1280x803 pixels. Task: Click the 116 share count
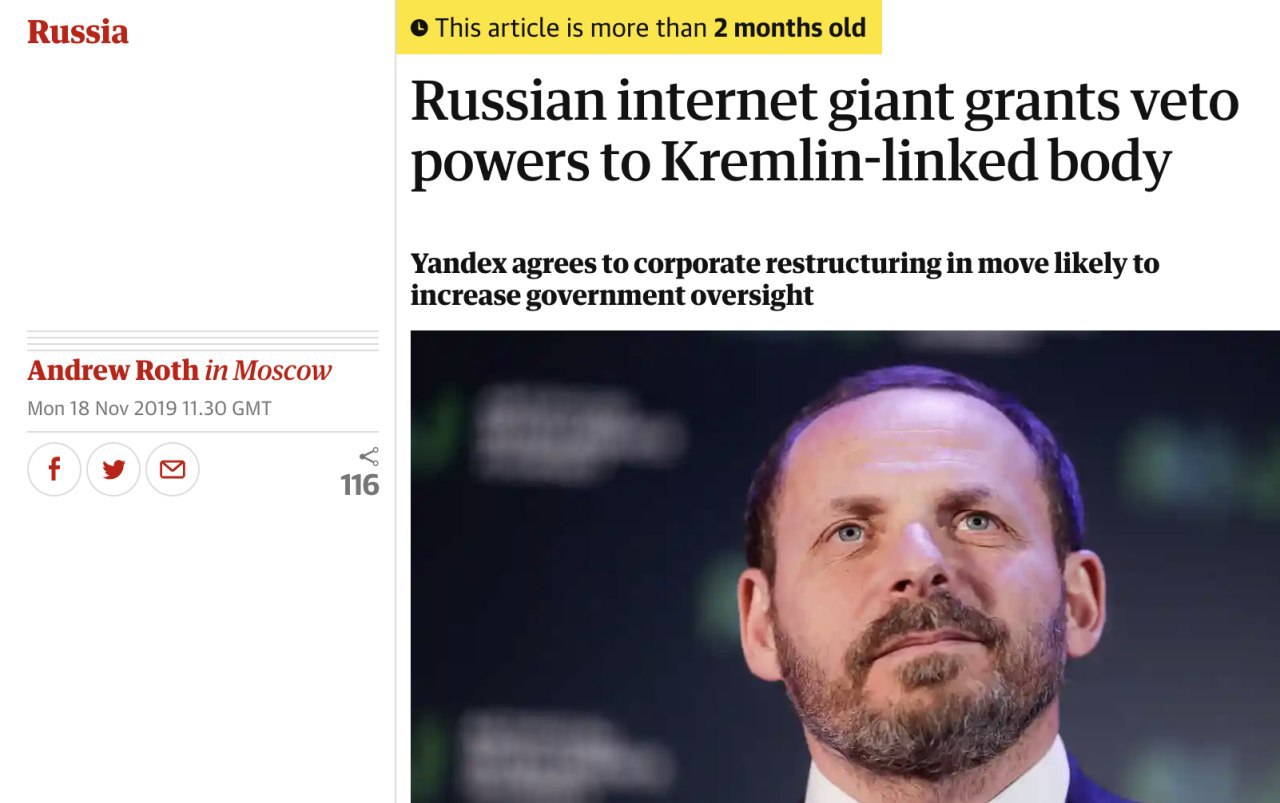(359, 486)
